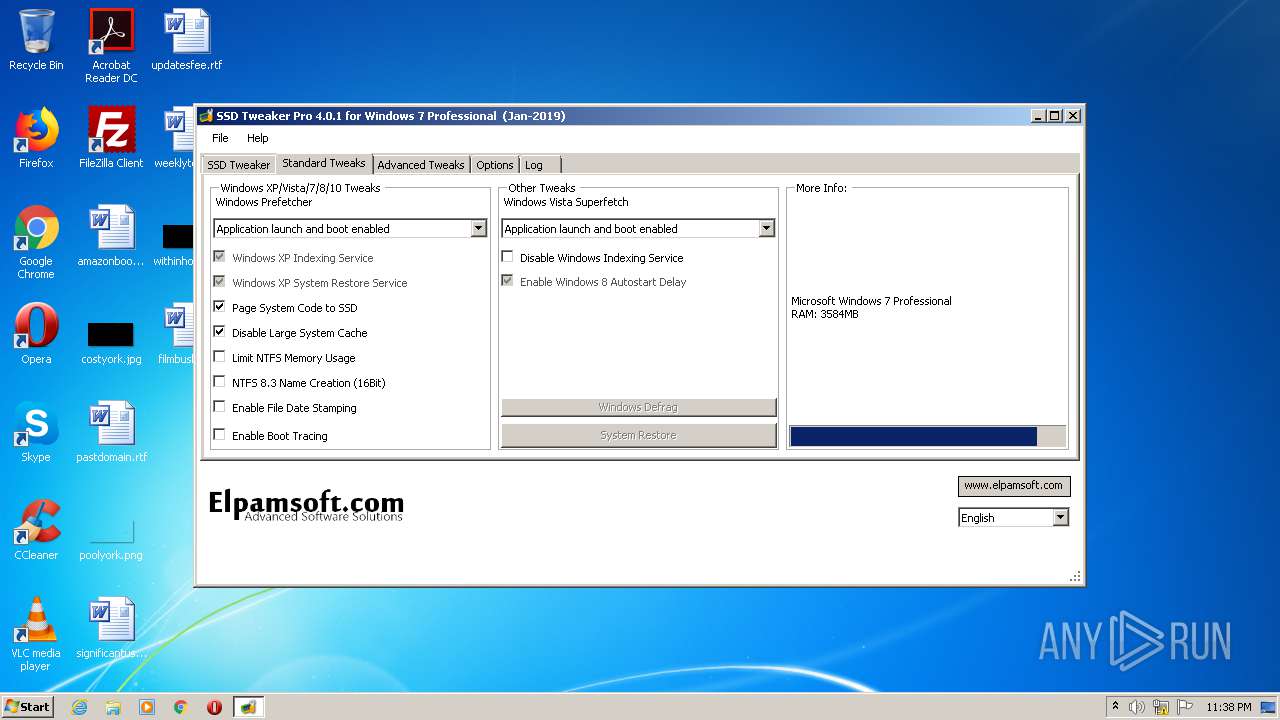This screenshot has height=720, width=1280.
Task: Launch Google Chrome desktop shortcut
Action: [x=36, y=242]
